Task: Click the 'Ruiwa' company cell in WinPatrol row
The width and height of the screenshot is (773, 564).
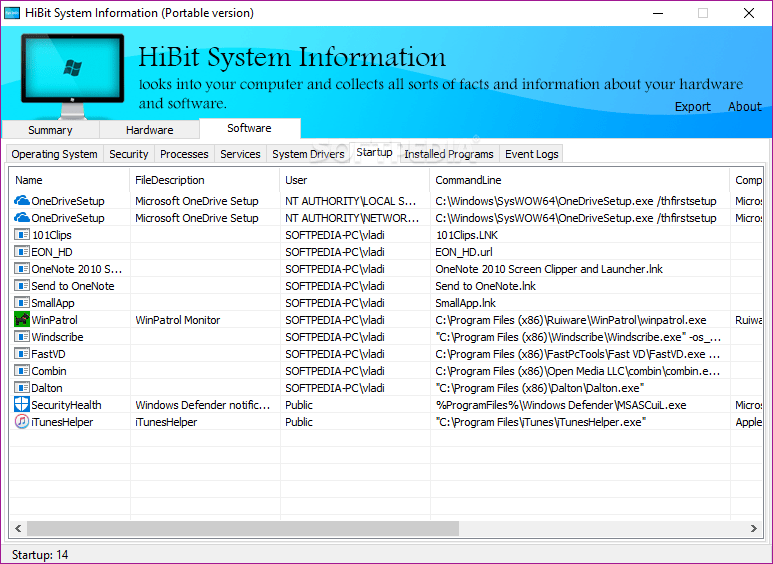Action: pyautogui.click(x=748, y=320)
